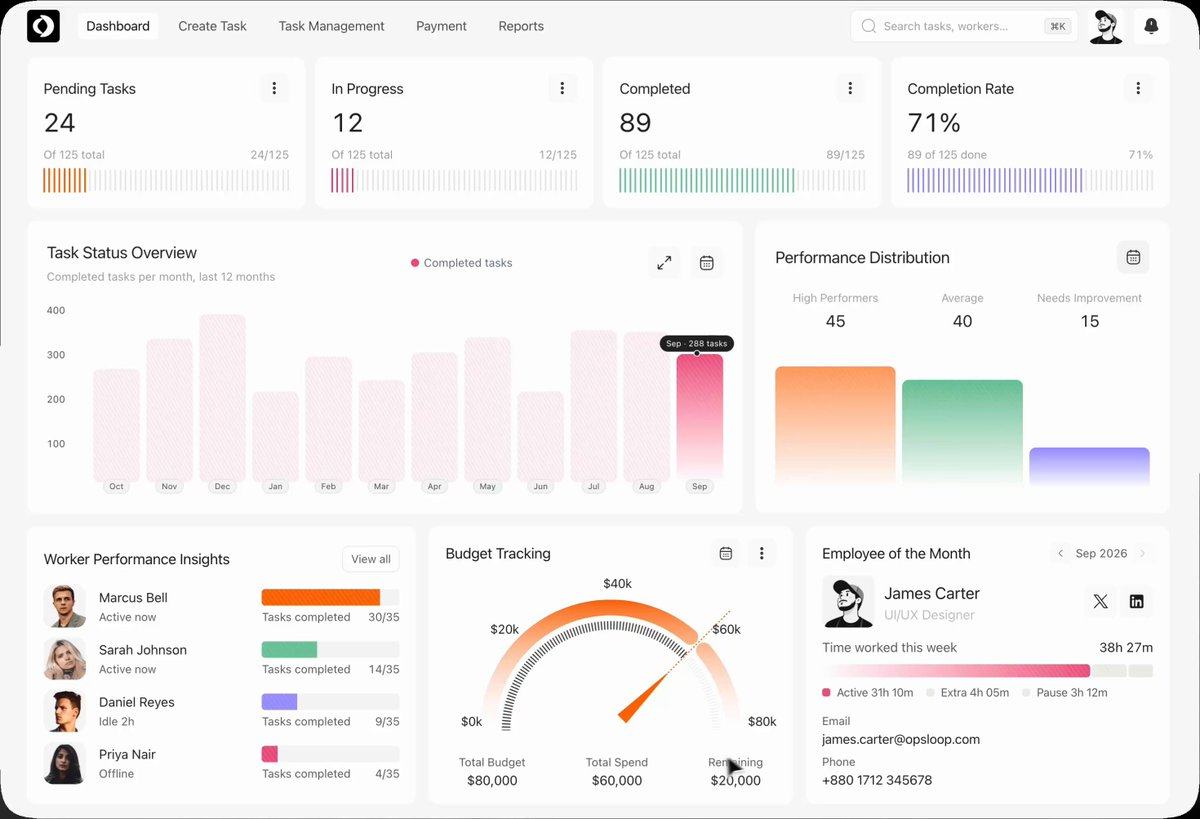Open the user profile avatar menu
Screen dimensions: 1200x819
coord(1106,26)
